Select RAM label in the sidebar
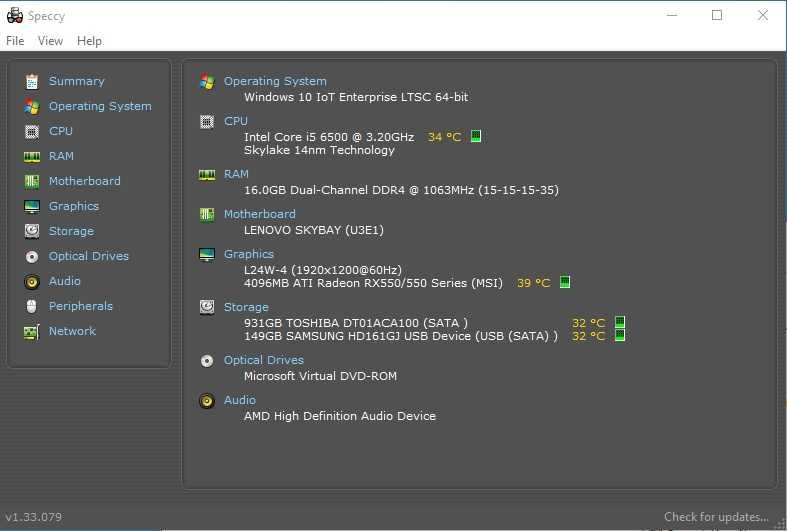Viewport: 787px width, 531px height. pos(61,156)
